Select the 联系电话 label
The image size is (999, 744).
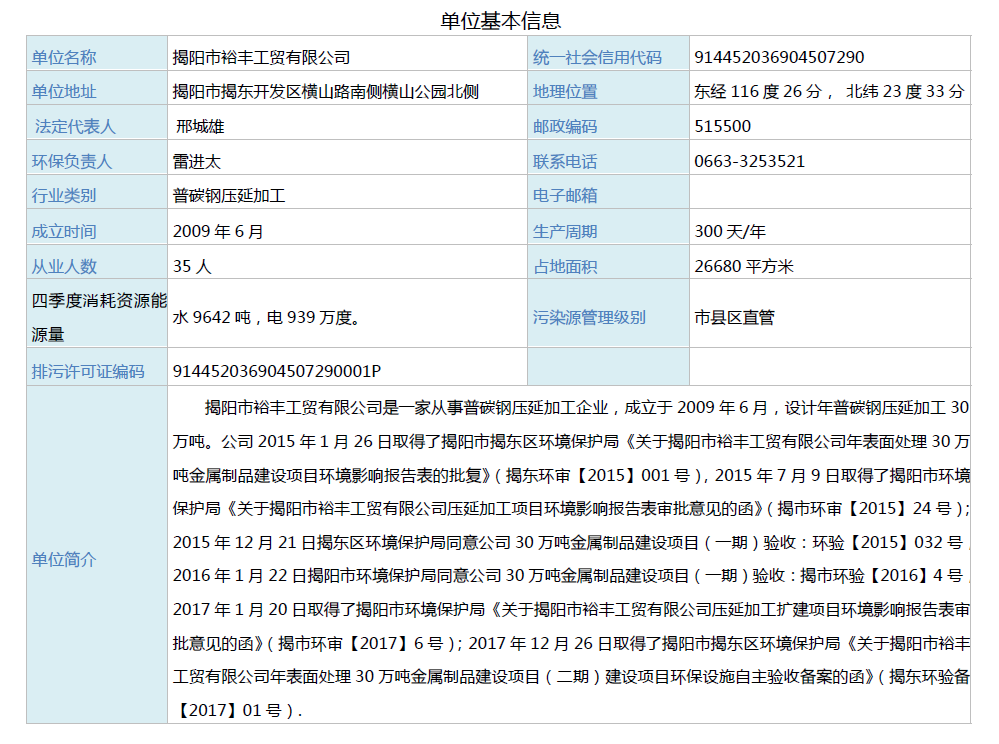tap(565, 161)
